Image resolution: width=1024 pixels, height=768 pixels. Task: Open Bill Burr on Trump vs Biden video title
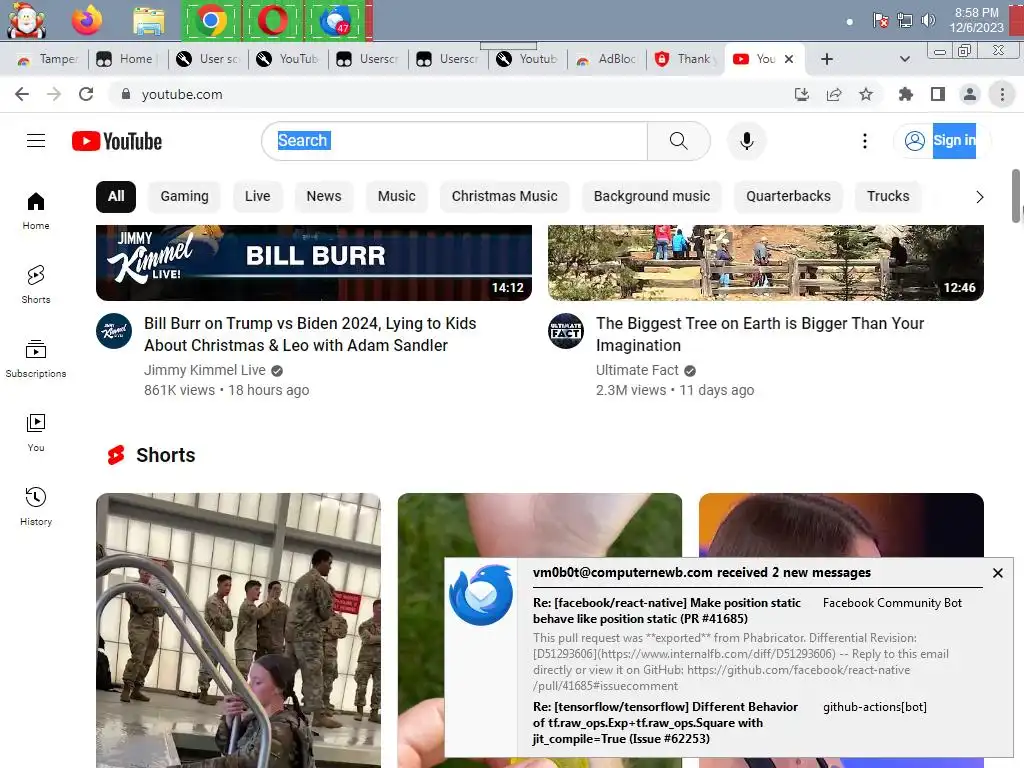[310, 334]
